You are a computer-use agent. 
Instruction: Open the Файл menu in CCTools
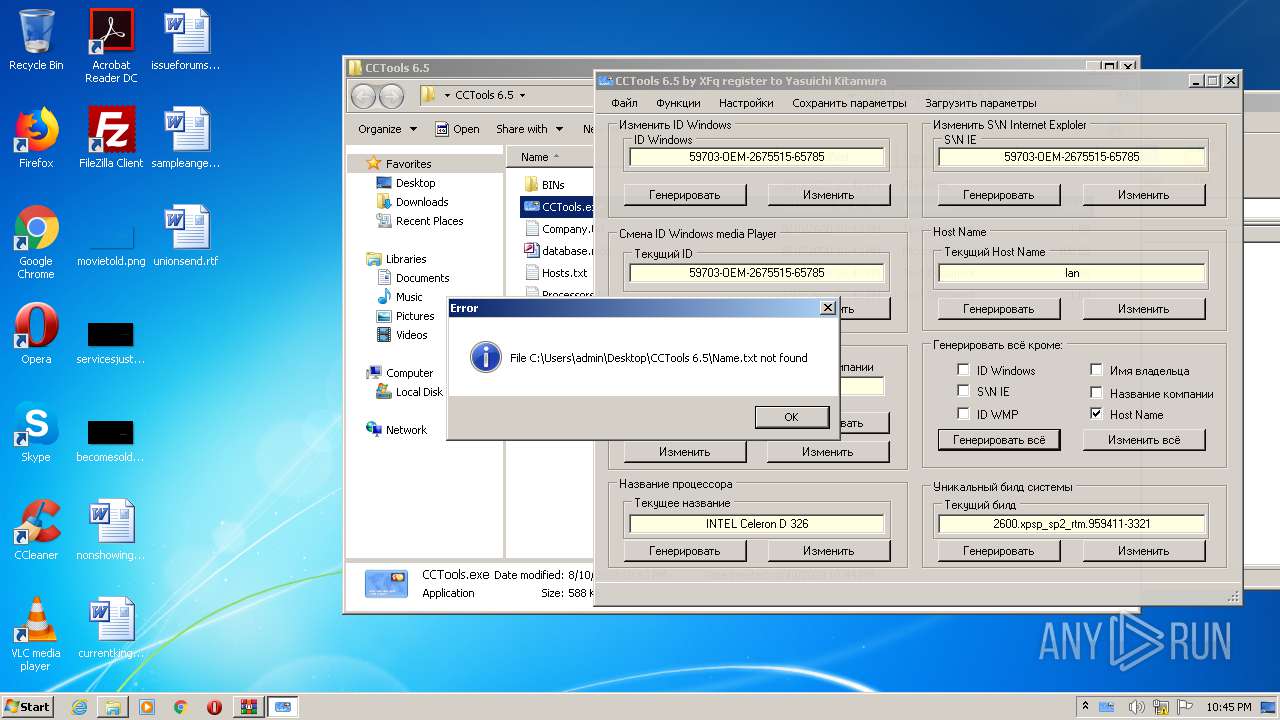[624, 103]
